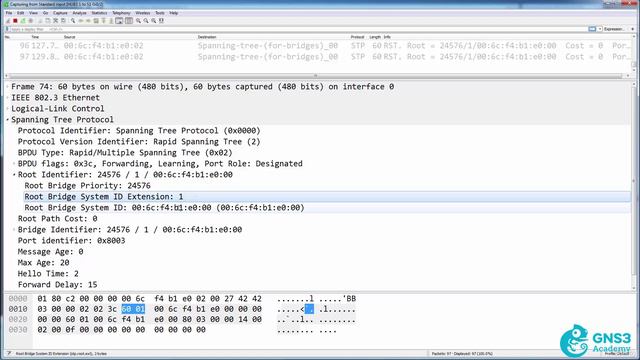Open the Help menu

[173, 13]
